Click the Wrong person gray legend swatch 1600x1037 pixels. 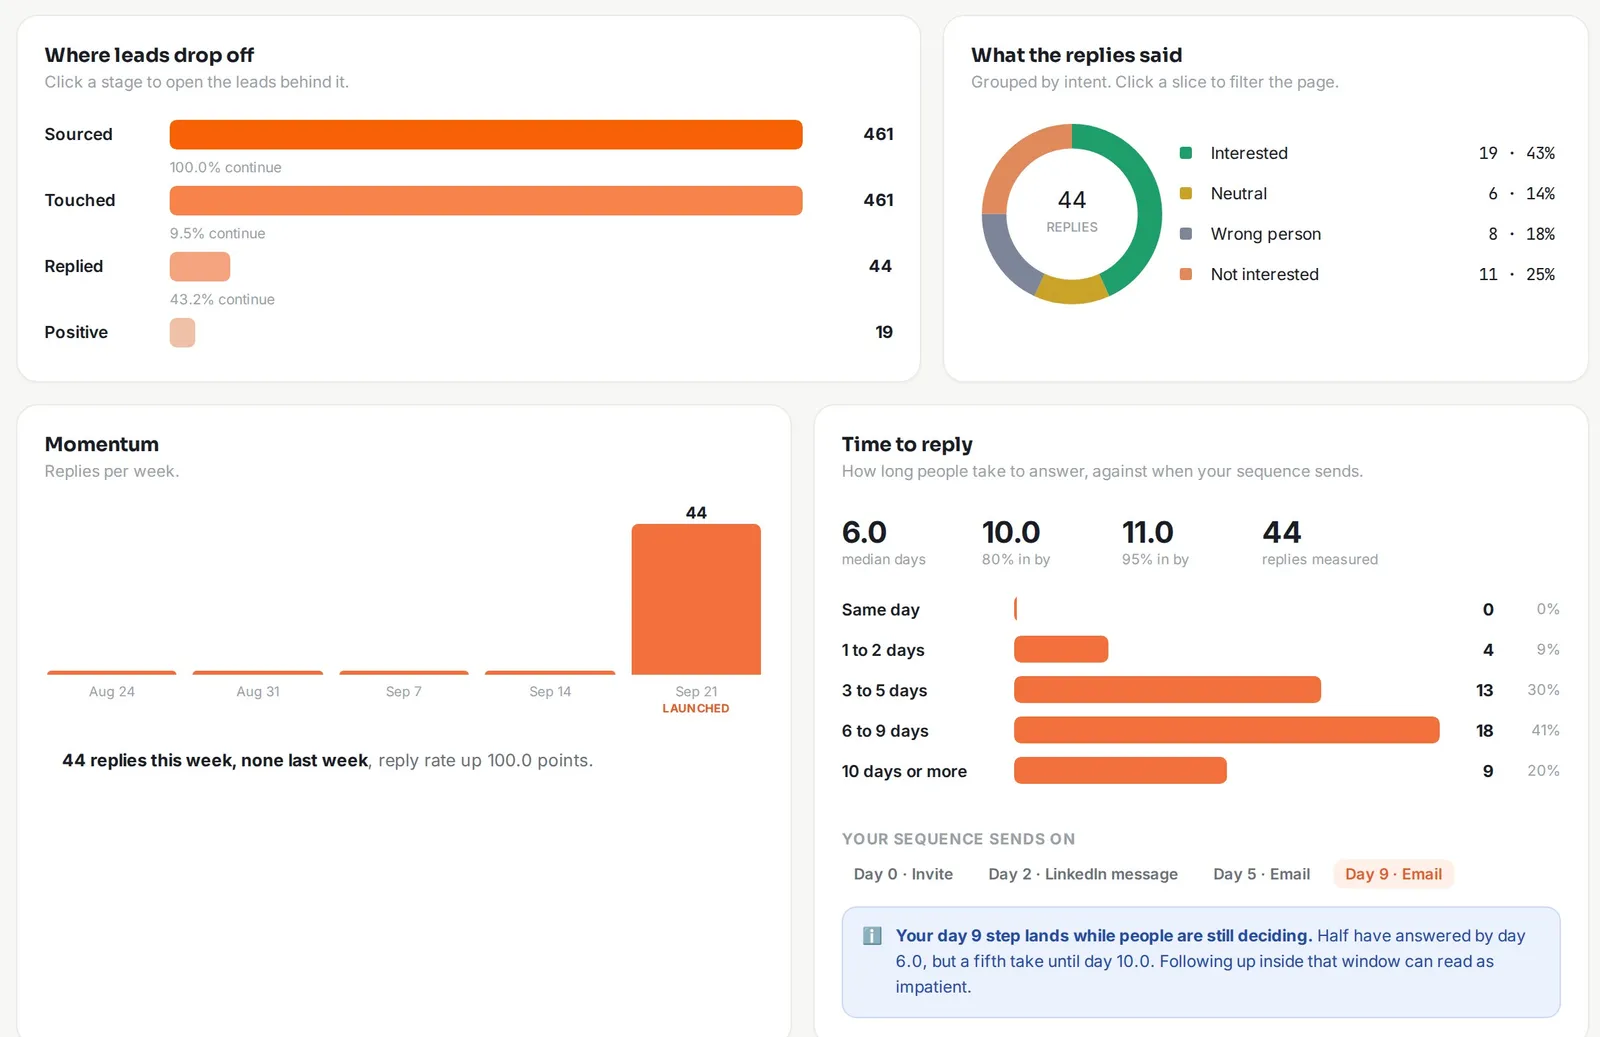click(x=1186, y=234)
